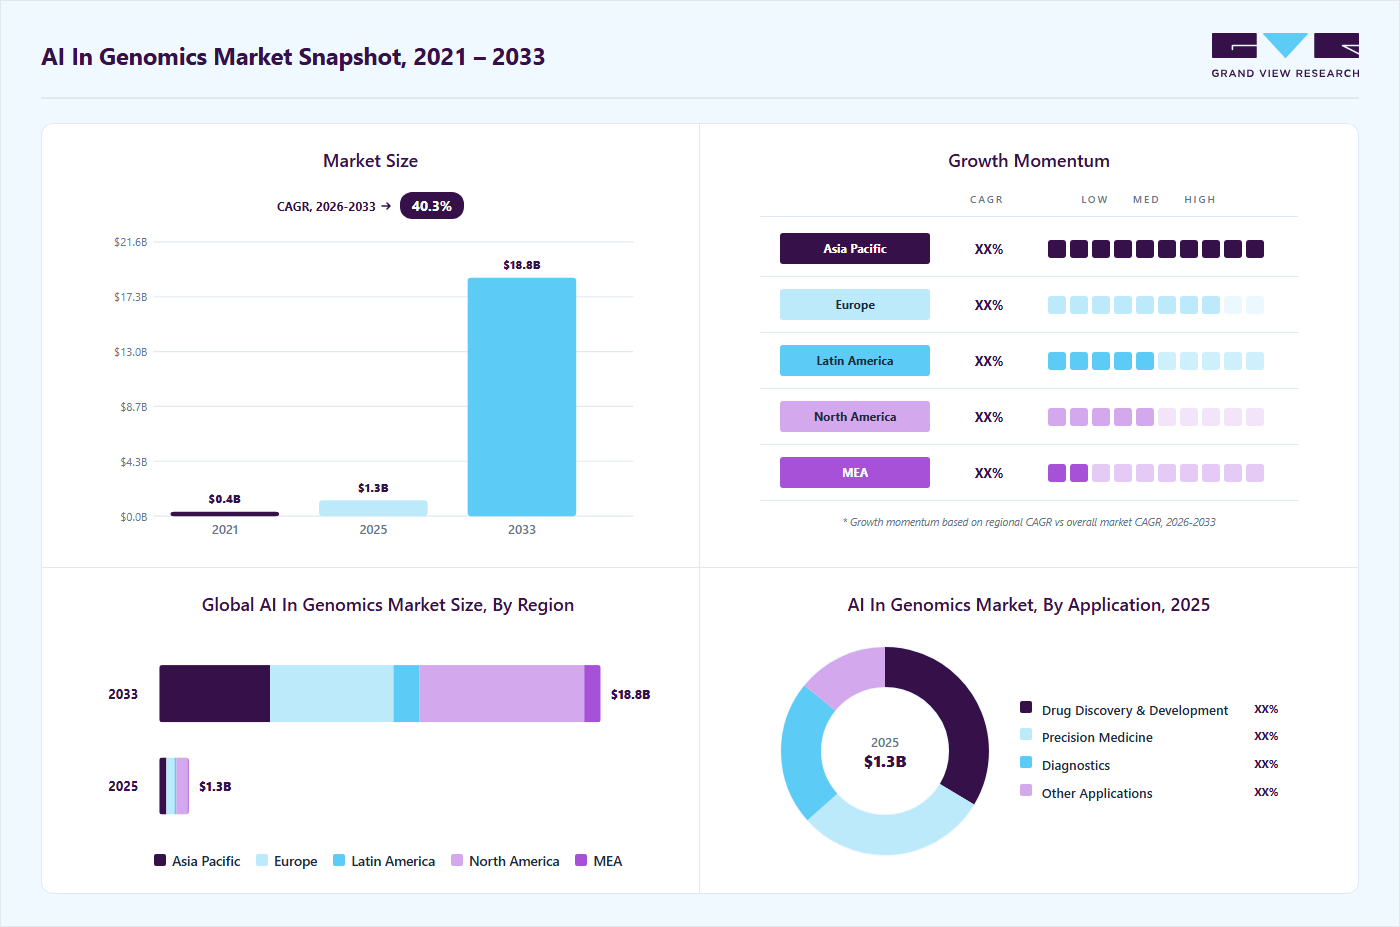Click the MEA XX% CAGR value

tap(989, 473)
